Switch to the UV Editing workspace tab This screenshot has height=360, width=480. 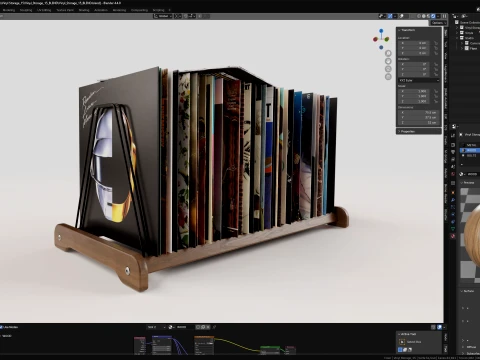[44, 10]
